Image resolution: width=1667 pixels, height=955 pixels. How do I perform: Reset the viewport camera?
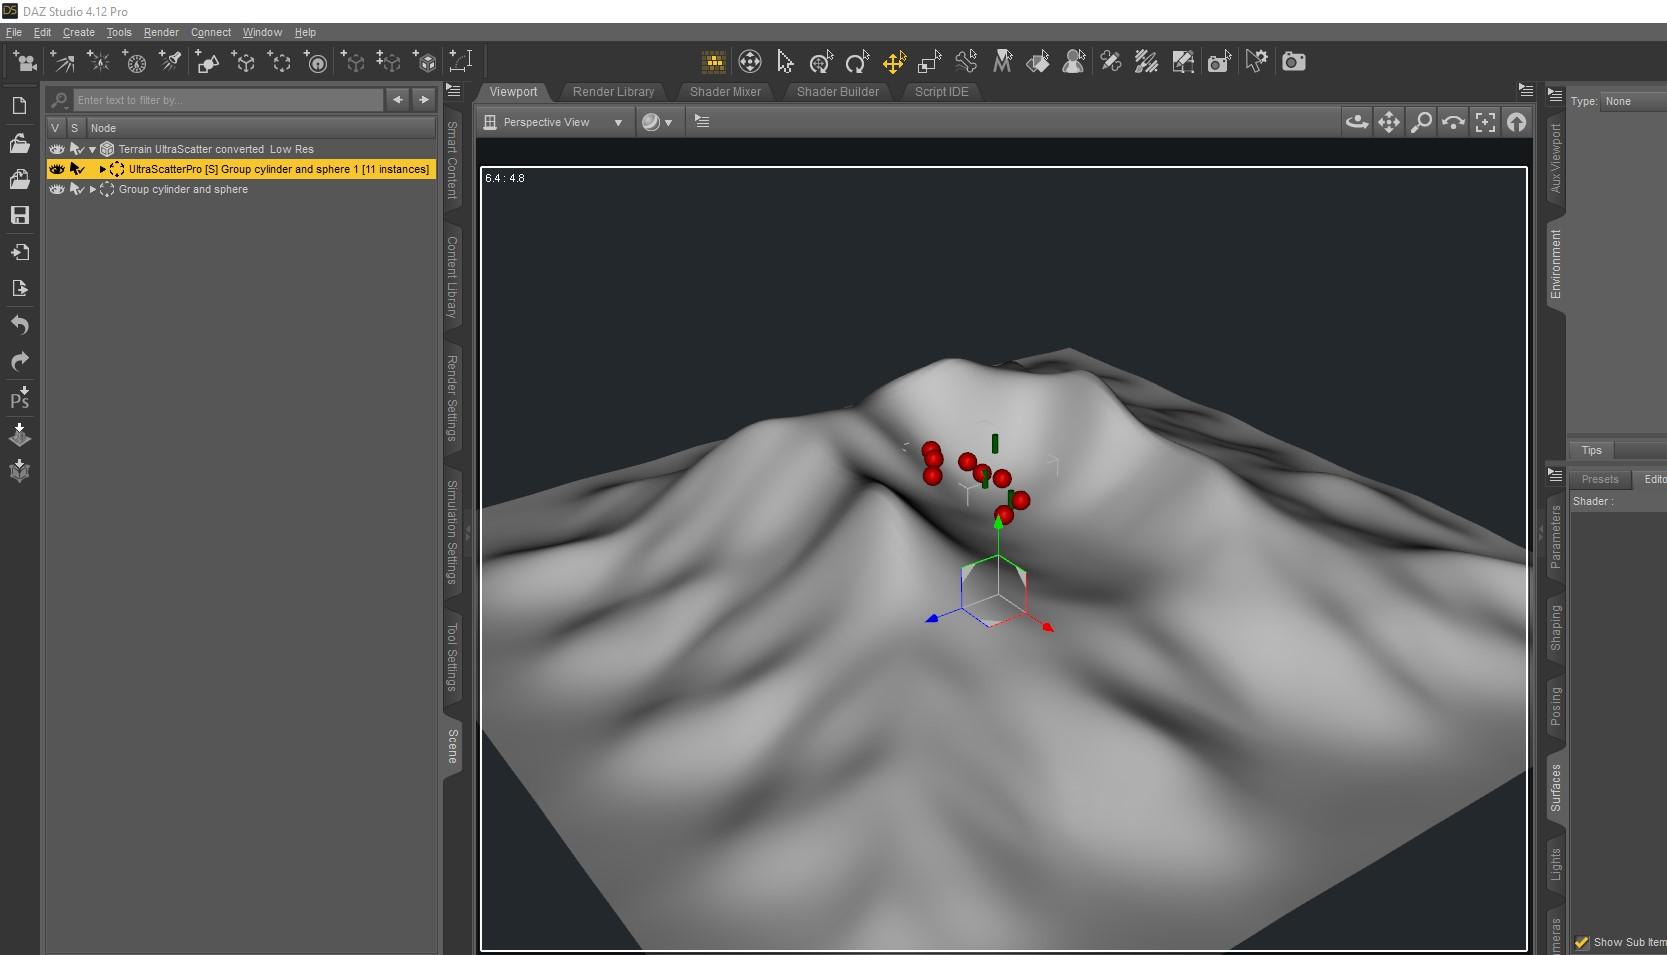(1517, 122)
